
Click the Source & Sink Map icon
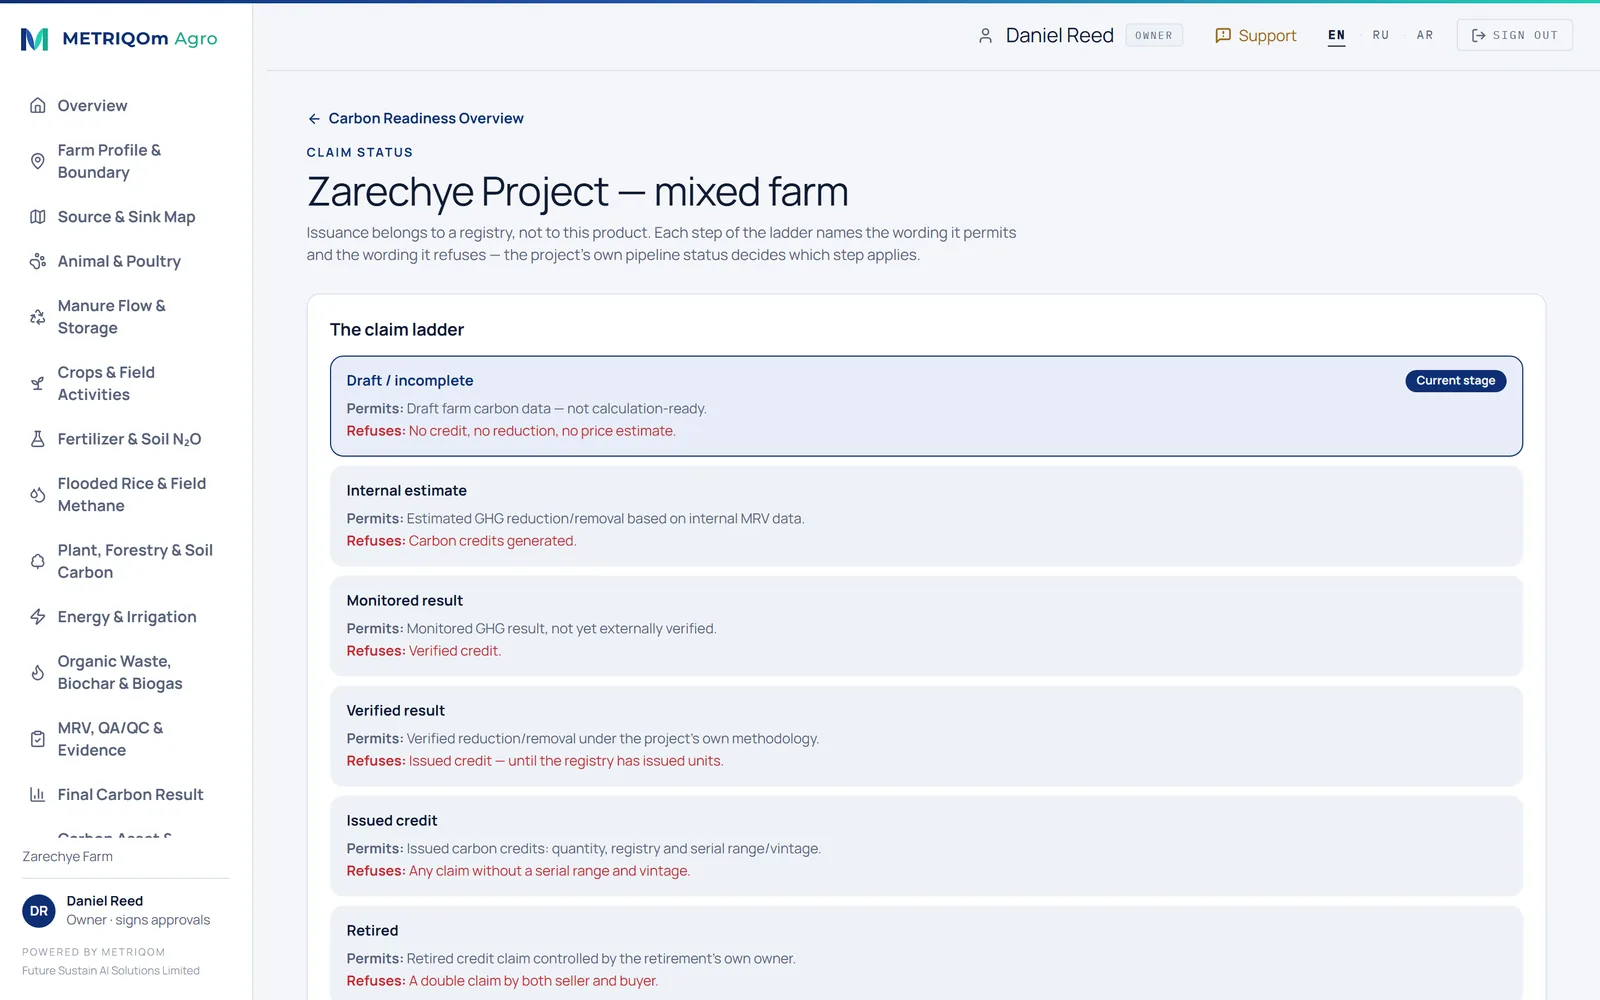click(x=38, y=217)
